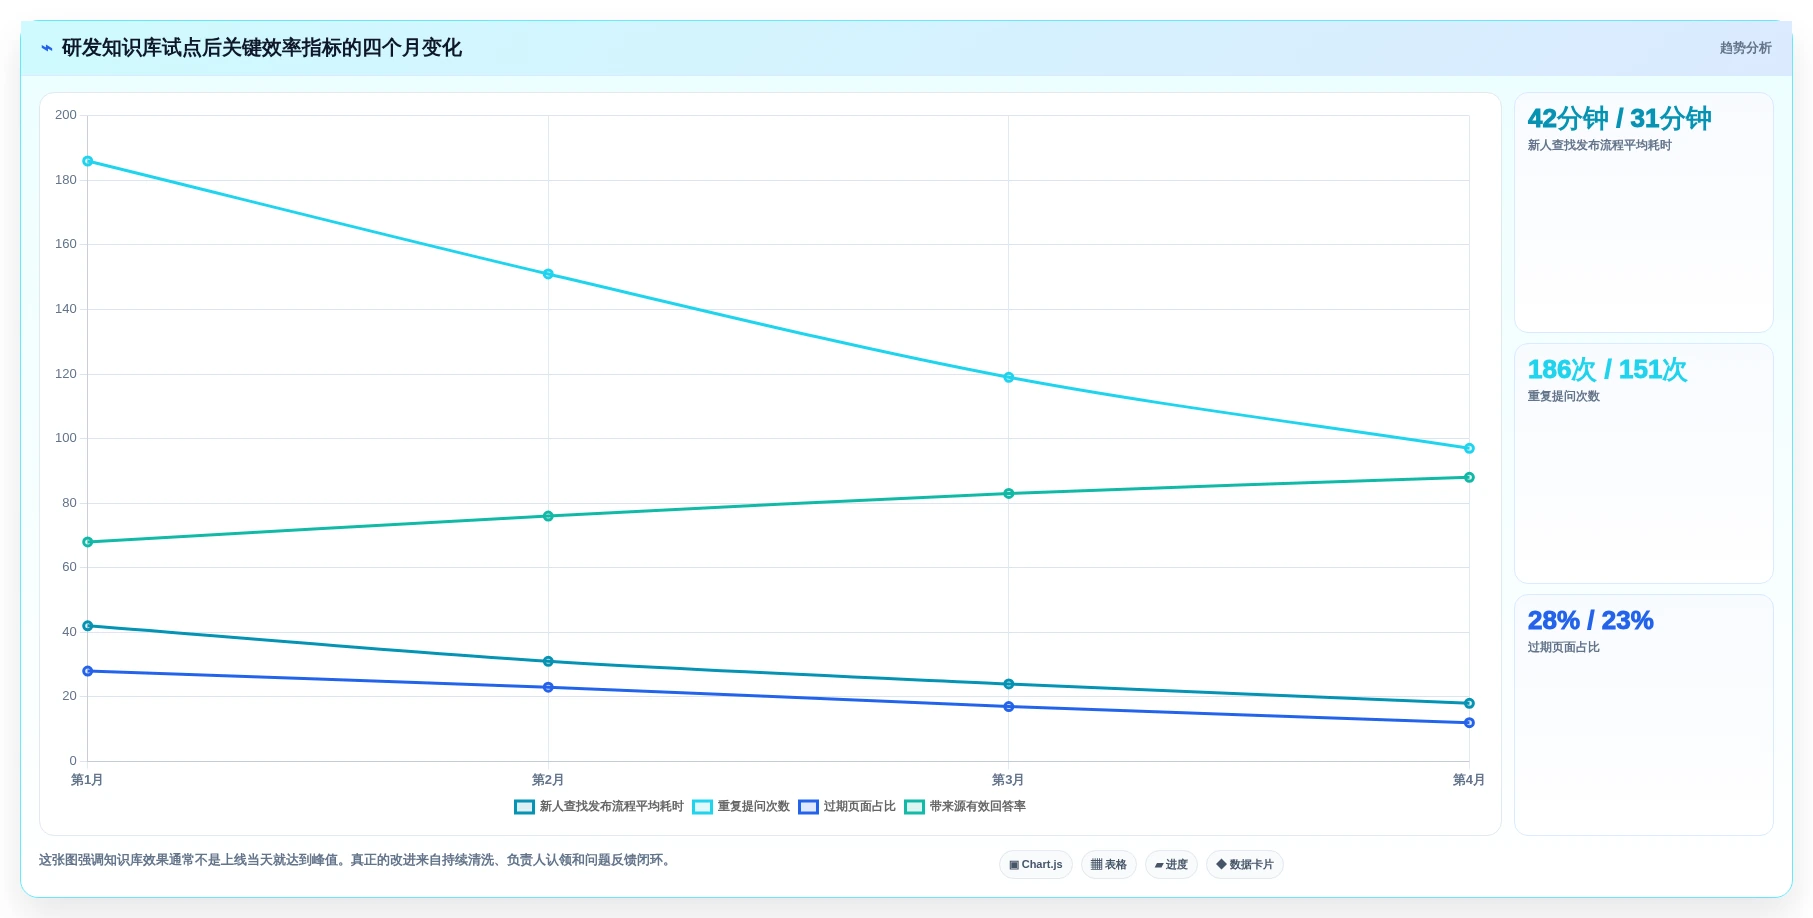Select the 带来源有效回答率 point at 第3月

1009,493
